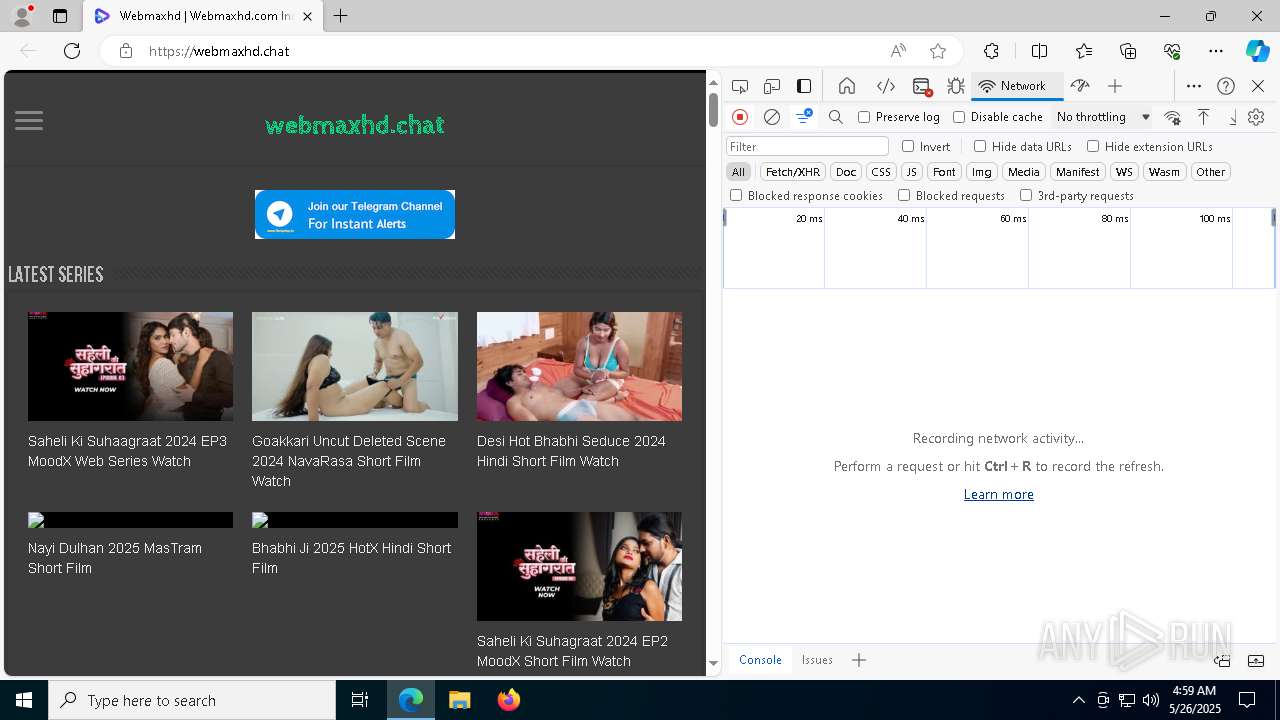This screenshot has width=1280, height=720.
Task: Open the No throttling dropdown
Action: pyautogui.click(x=1103, y=117)
